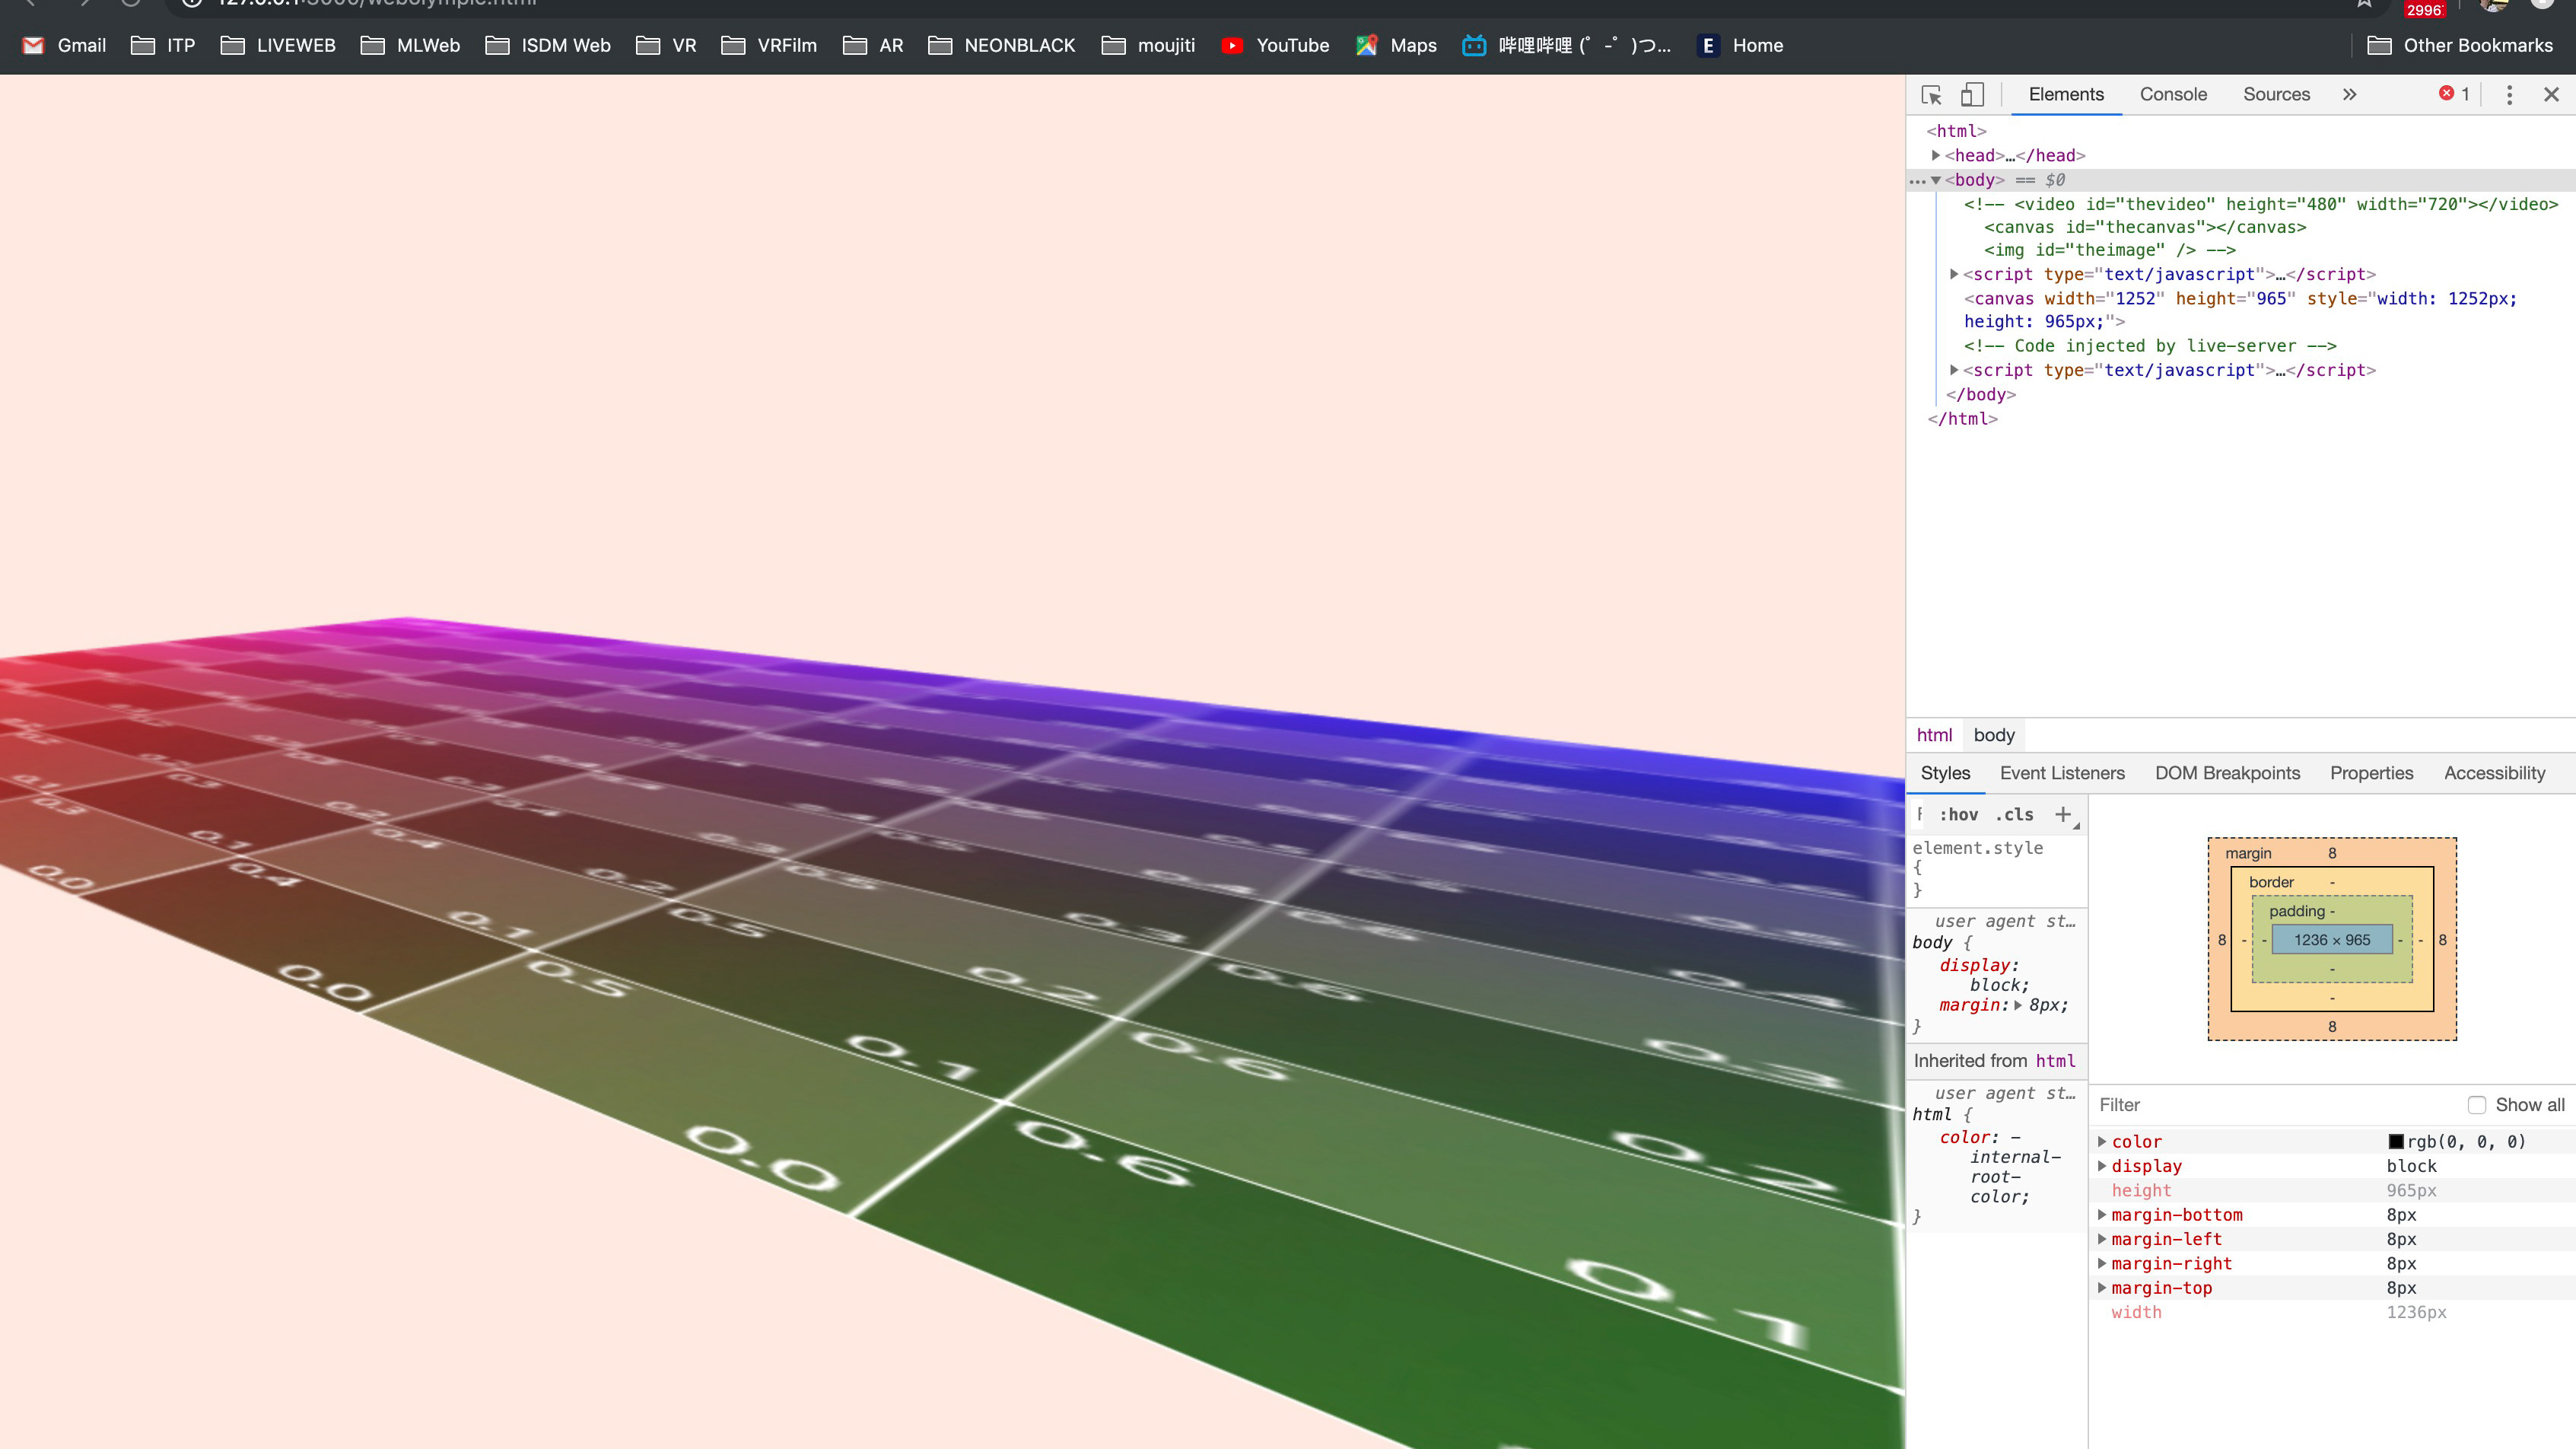
Task: Click the black color swatch in computed styles
Action: tap(2395, 1141)
